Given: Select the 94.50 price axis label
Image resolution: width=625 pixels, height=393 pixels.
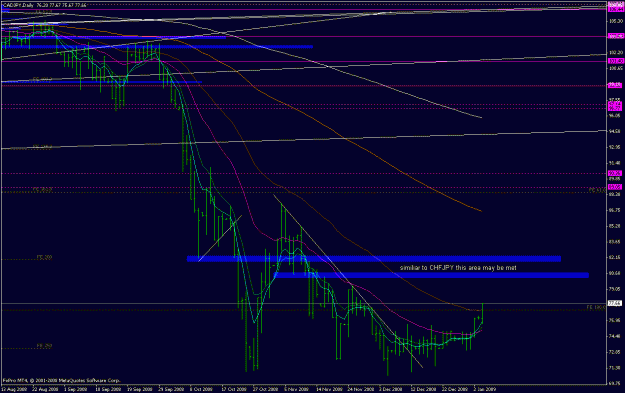Looking at the screenshot, I should pyautogui.click(x=615, y=131).
